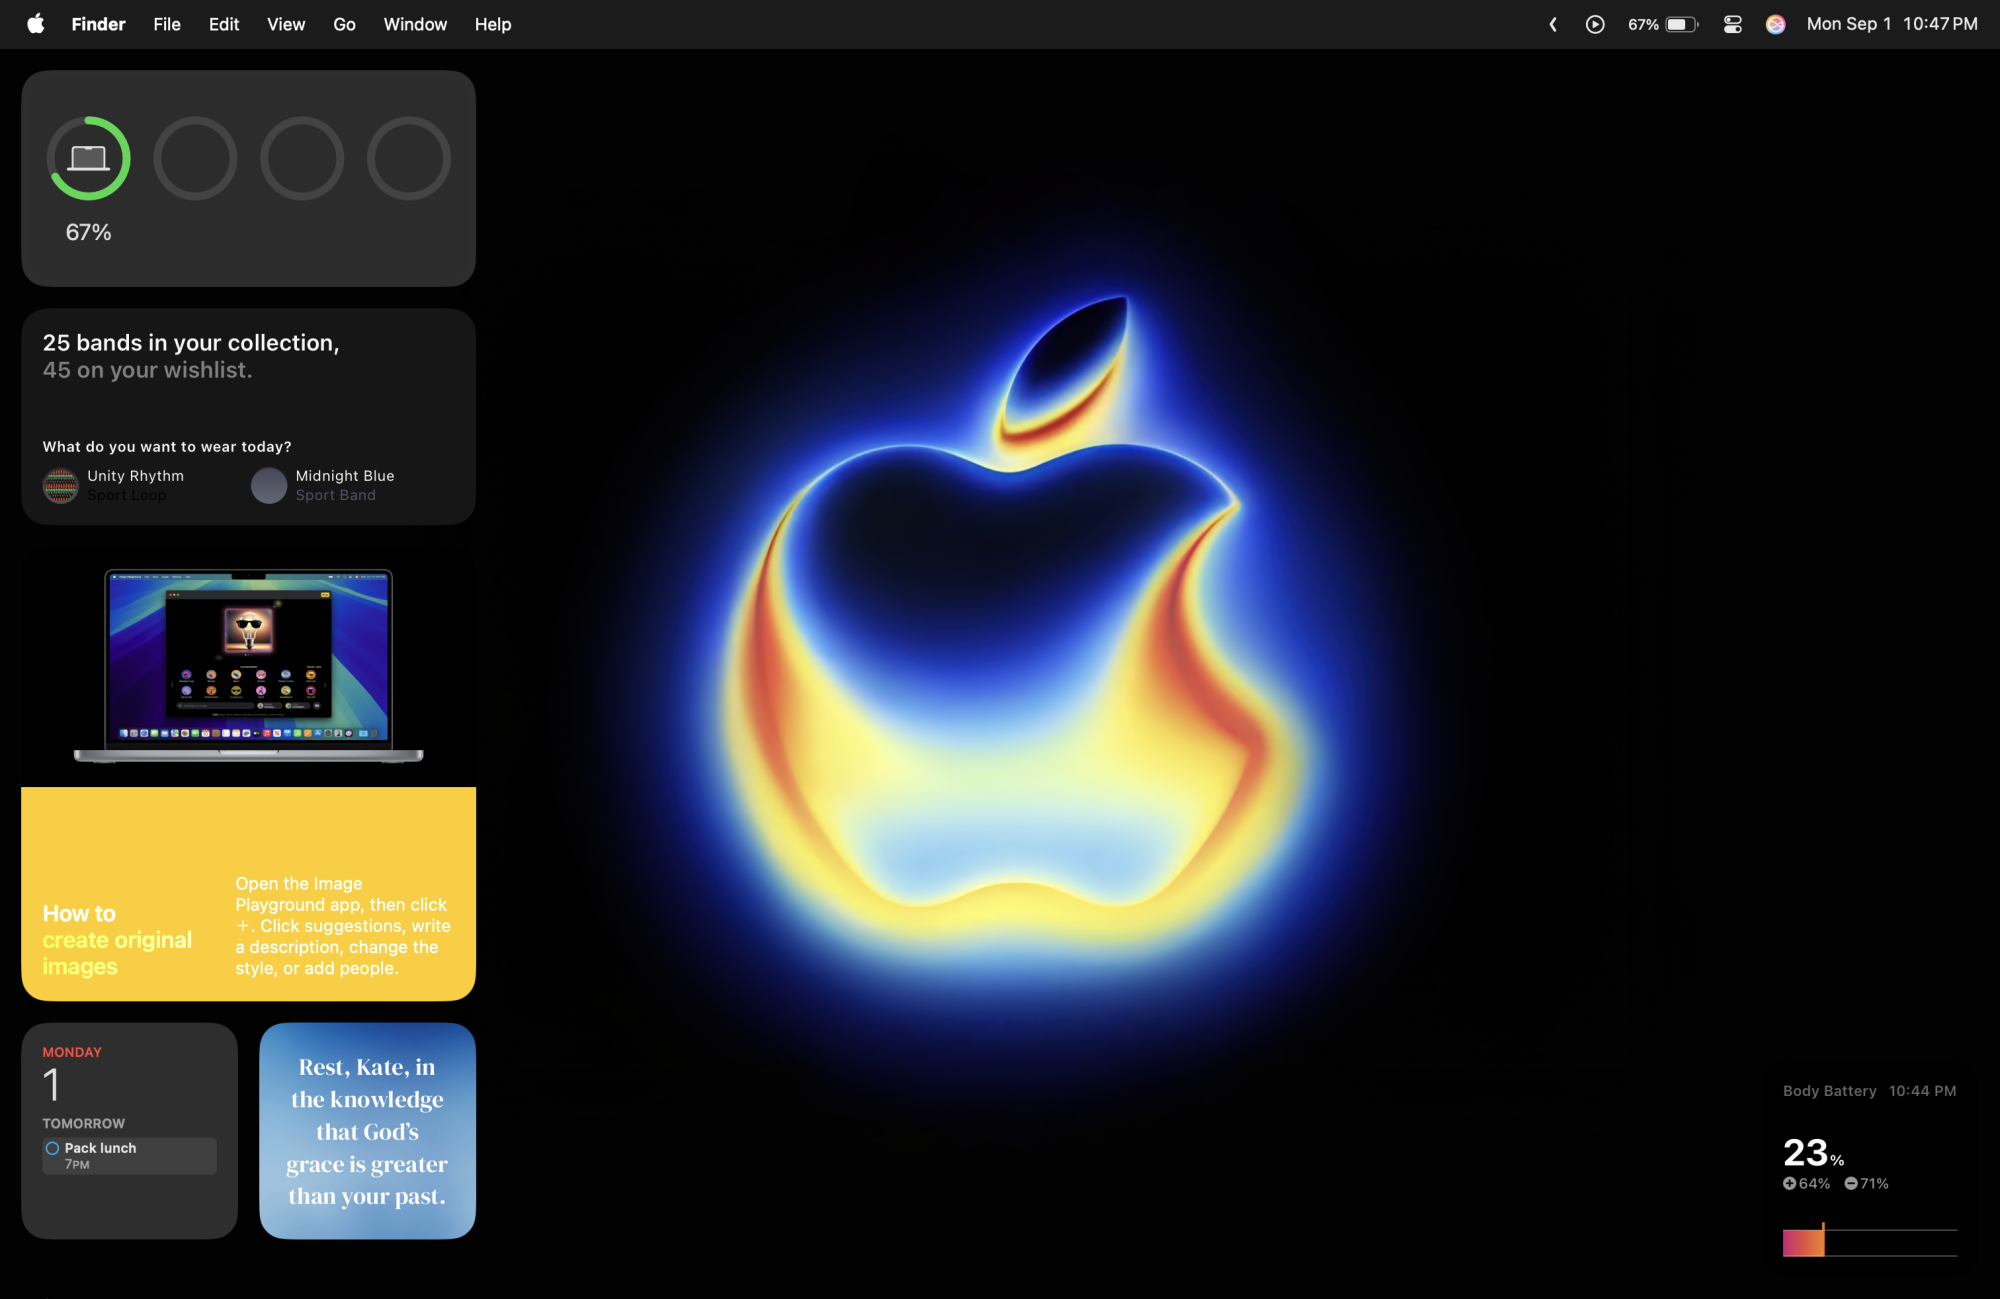Open the File menu

pyautogui.click(x=166, y=24)
